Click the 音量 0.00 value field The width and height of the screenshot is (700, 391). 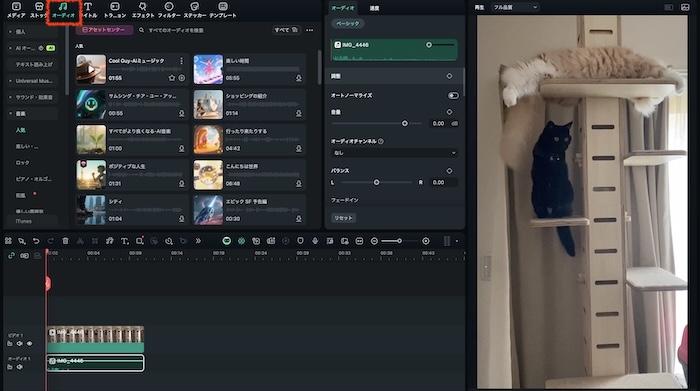(x=438, y=123)
